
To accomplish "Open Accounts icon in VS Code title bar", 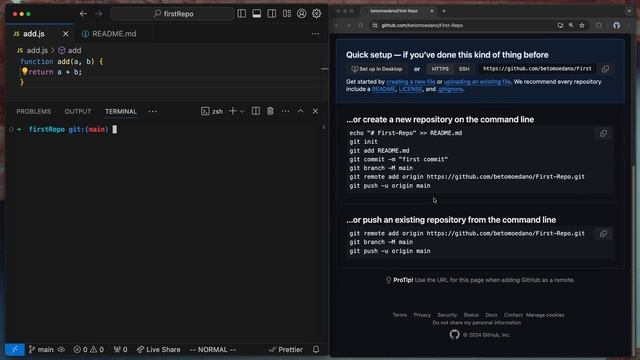I will click(302, 13).
